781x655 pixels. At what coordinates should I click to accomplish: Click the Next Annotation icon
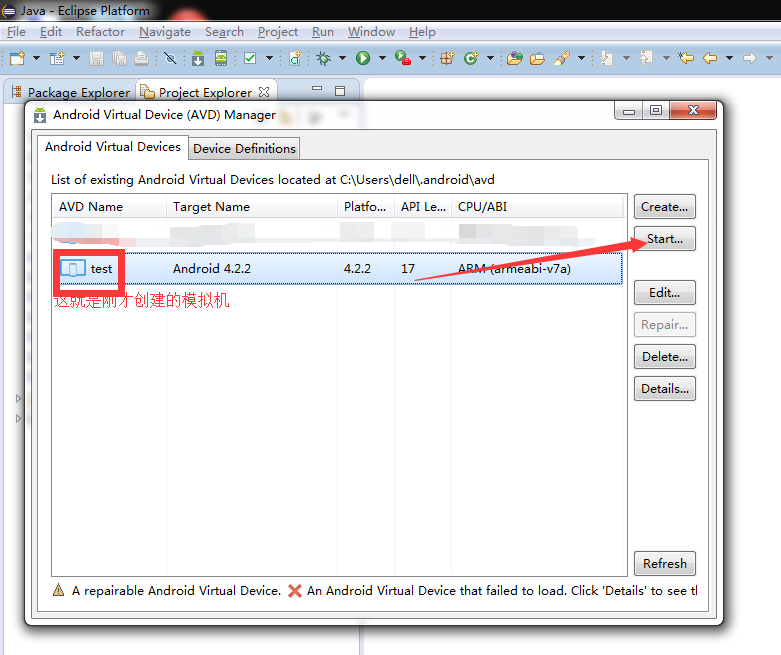[x=606, y=58]
